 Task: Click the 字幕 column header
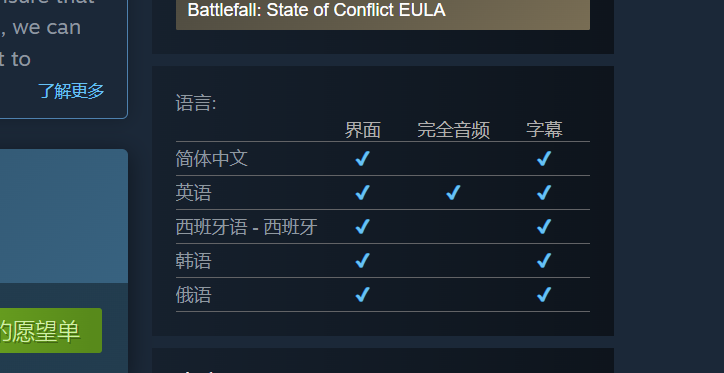pyautogui.click(x=544, y=130)
